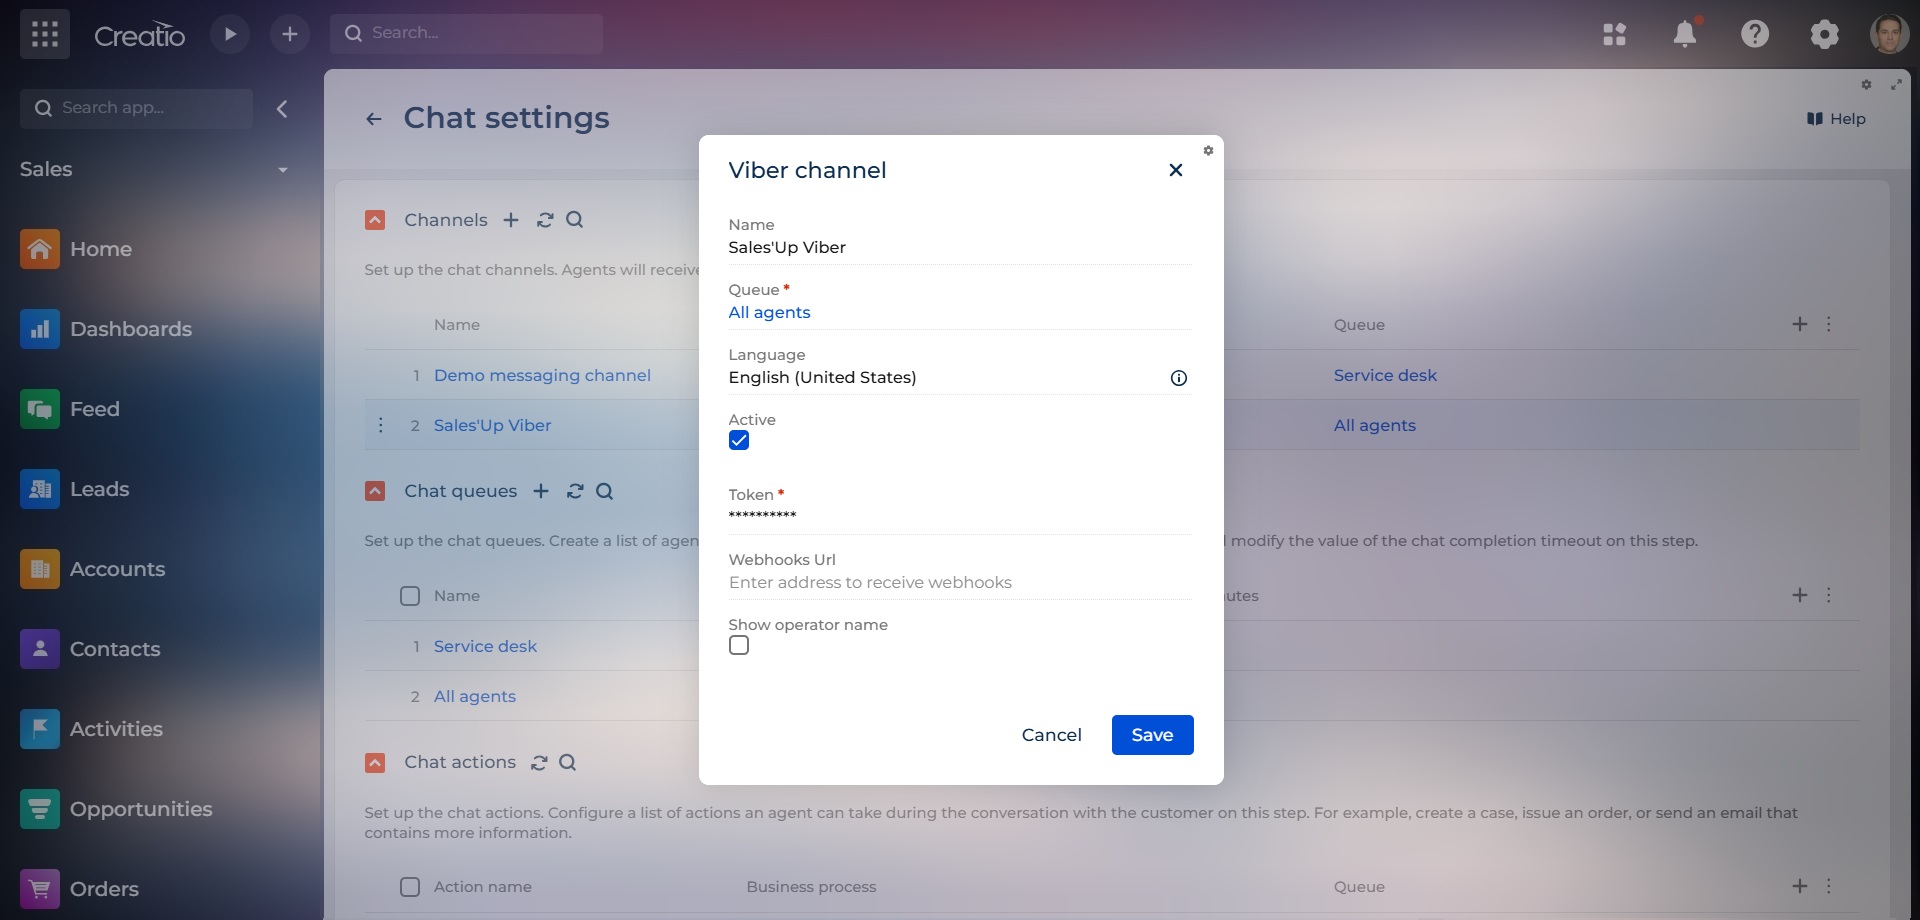The height and width of the screenshot is (920, 1920).
Task: Open the Chat queues table header kebab menu
Action: click(x=1829, y=595)
